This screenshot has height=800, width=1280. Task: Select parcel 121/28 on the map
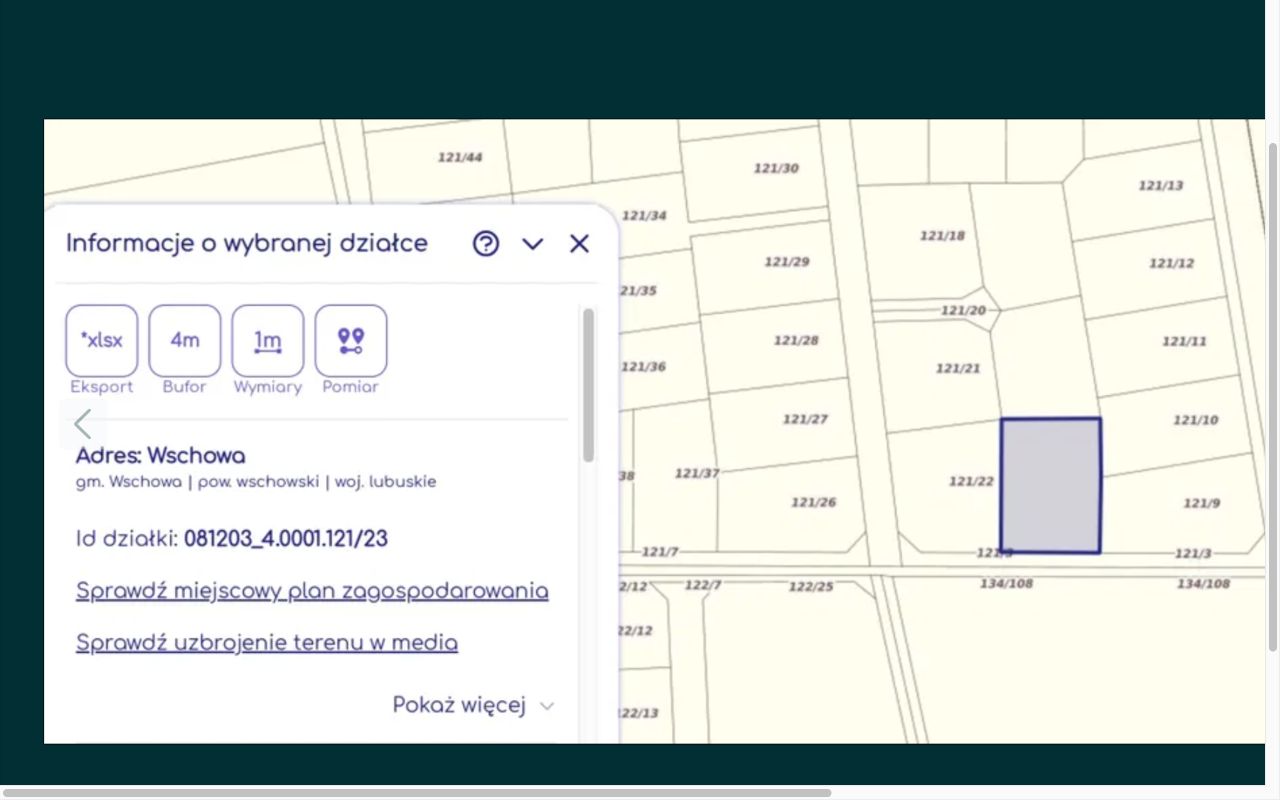coord(796,340)
